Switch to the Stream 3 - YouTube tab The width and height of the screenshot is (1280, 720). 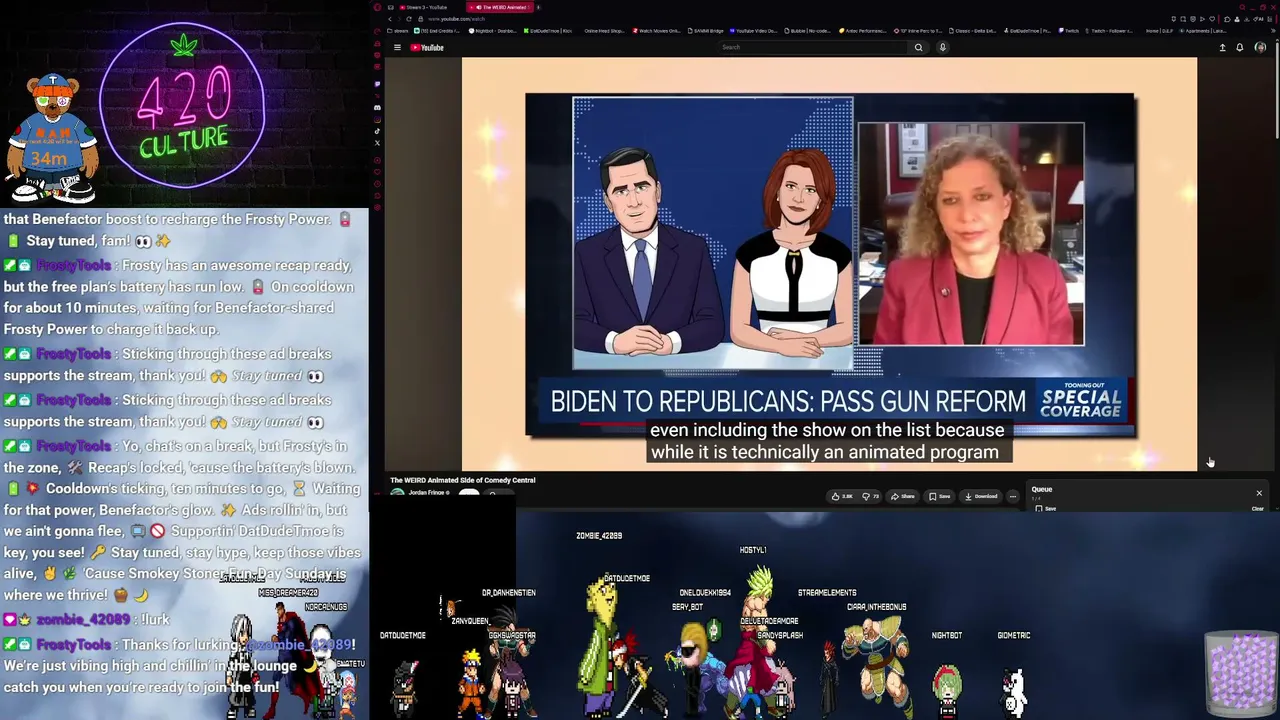(x=426, y=7)
